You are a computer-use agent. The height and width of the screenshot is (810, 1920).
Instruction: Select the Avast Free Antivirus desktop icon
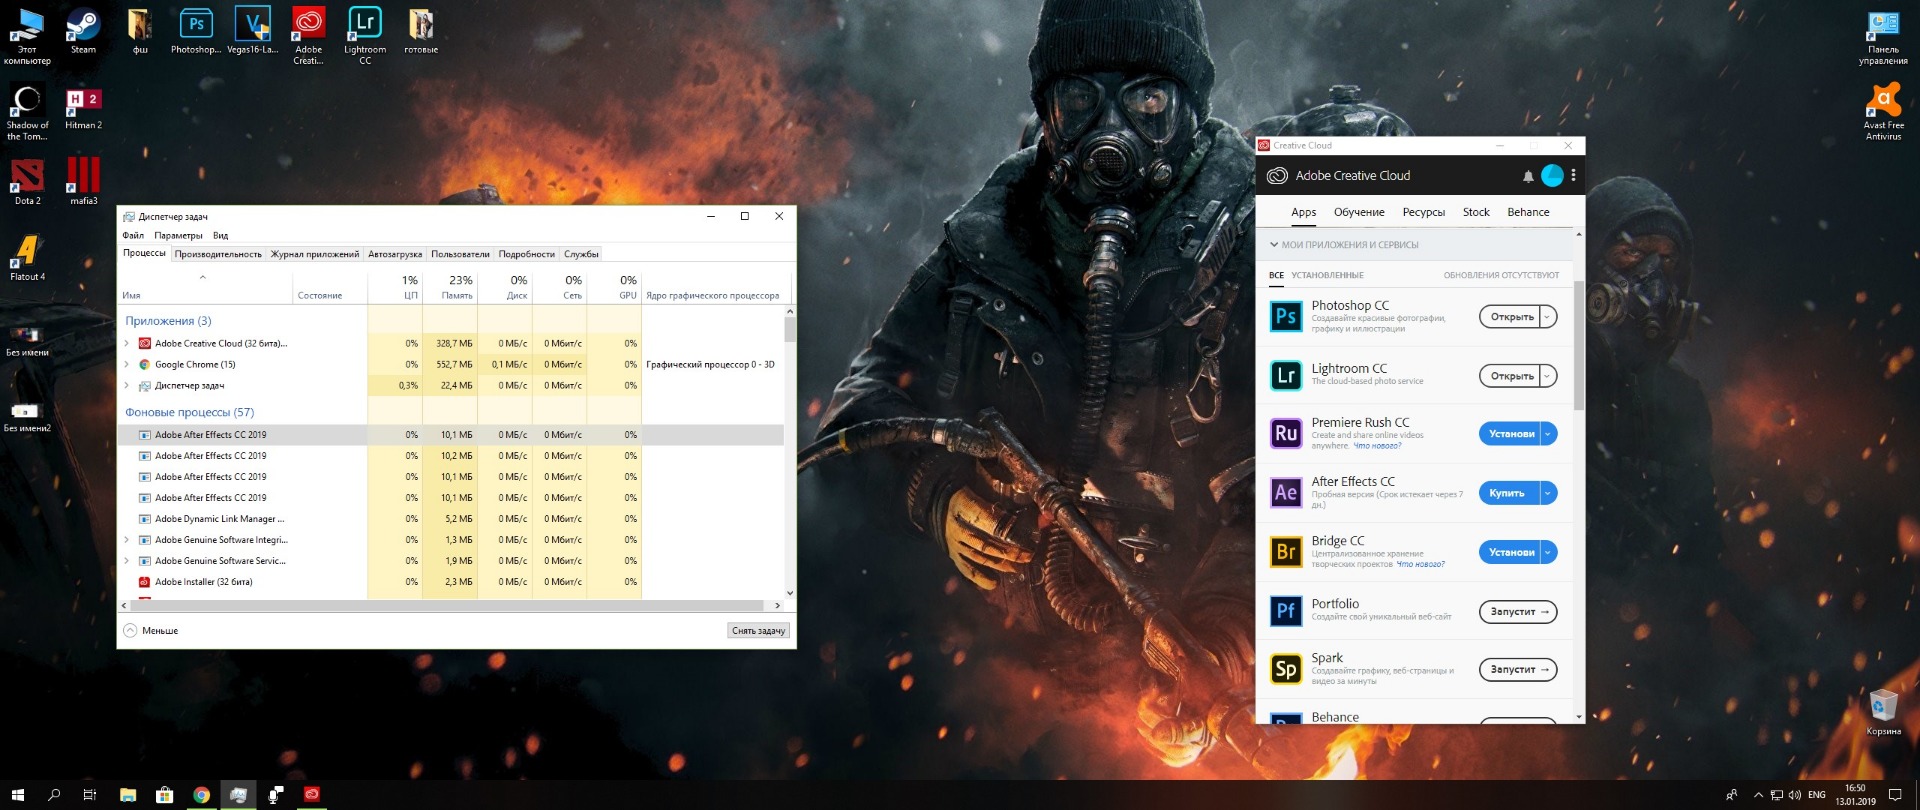coord(1883,111)
